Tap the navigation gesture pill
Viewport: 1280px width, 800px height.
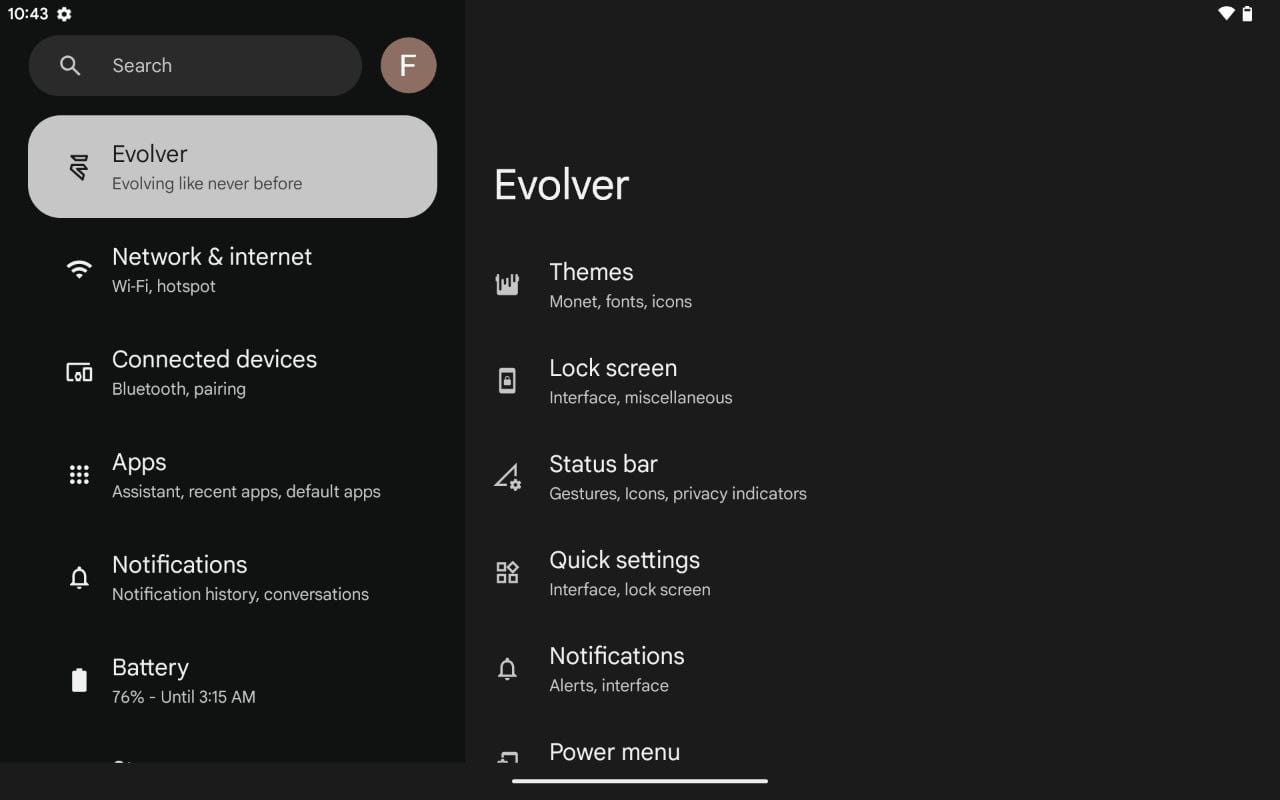640,781
